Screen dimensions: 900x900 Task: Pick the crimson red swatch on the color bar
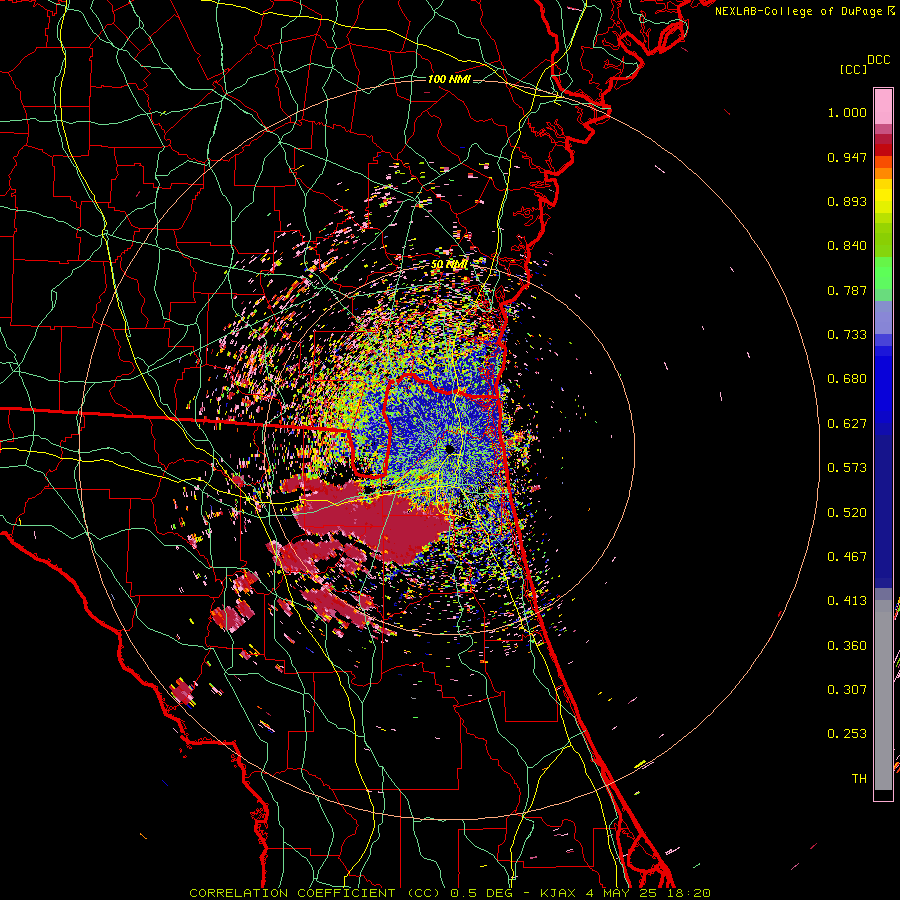883,139
